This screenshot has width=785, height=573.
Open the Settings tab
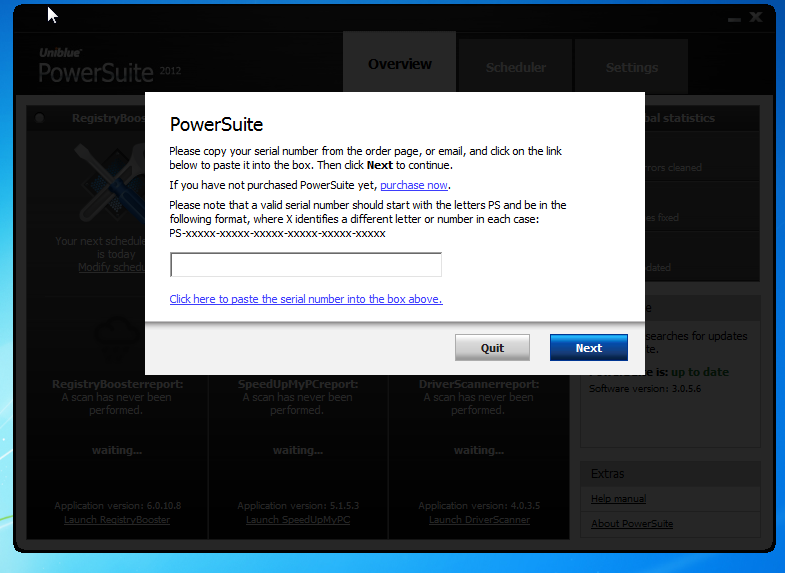pyautogui.click(x=632, y=68)
